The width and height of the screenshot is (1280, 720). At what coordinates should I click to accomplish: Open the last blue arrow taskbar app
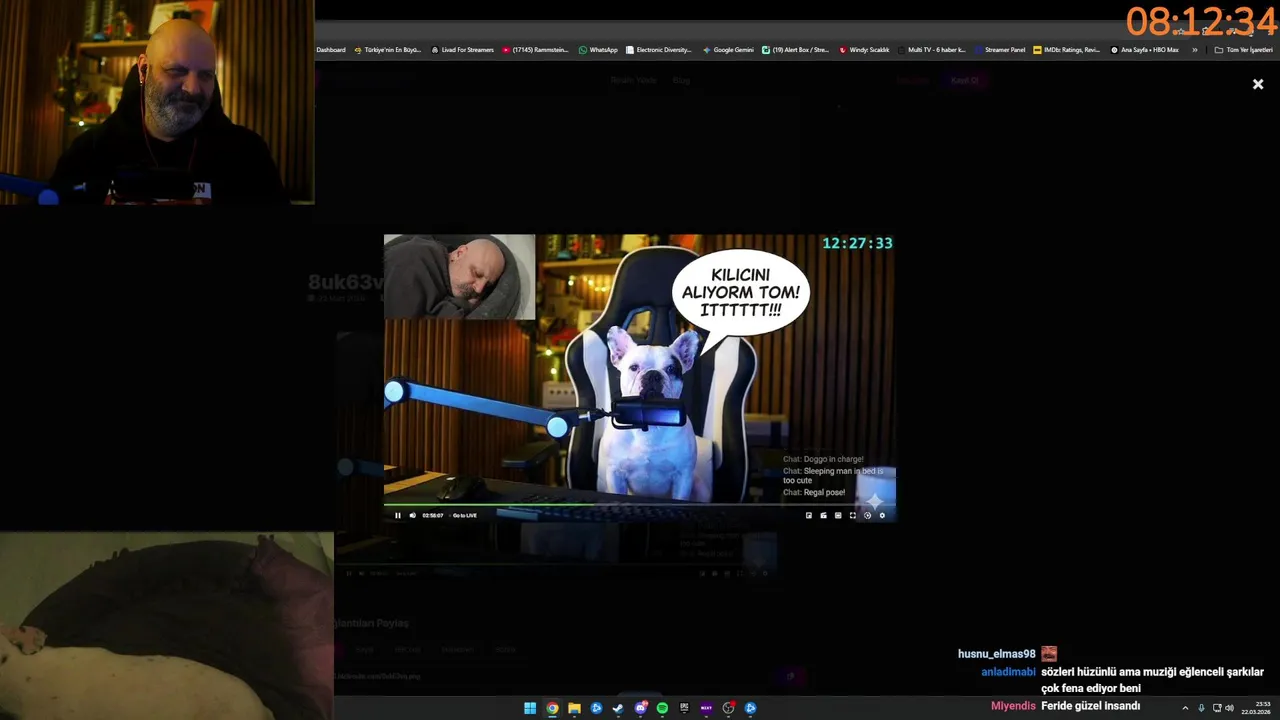point(750,708)
